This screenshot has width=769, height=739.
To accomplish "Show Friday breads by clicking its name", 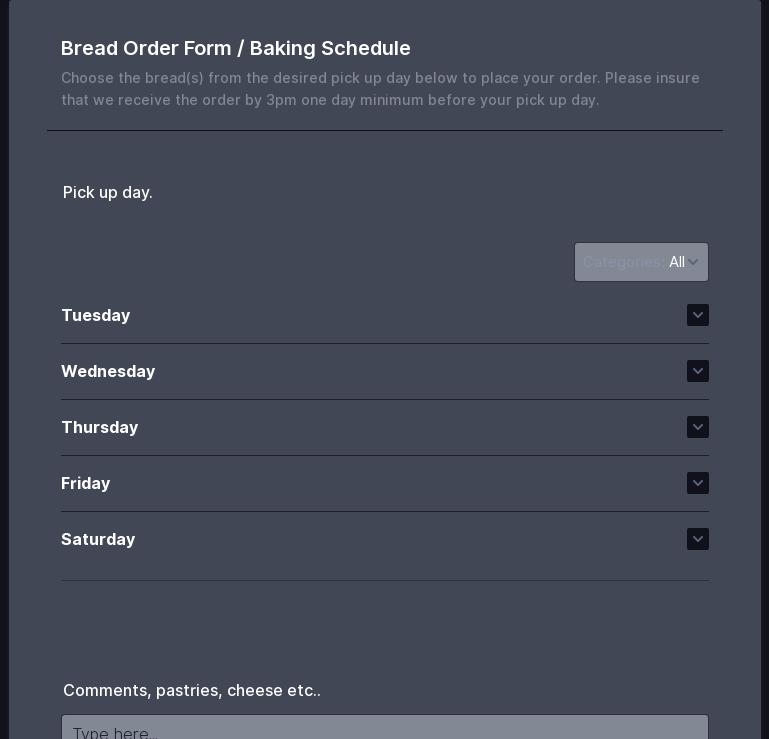I will 86,483.
